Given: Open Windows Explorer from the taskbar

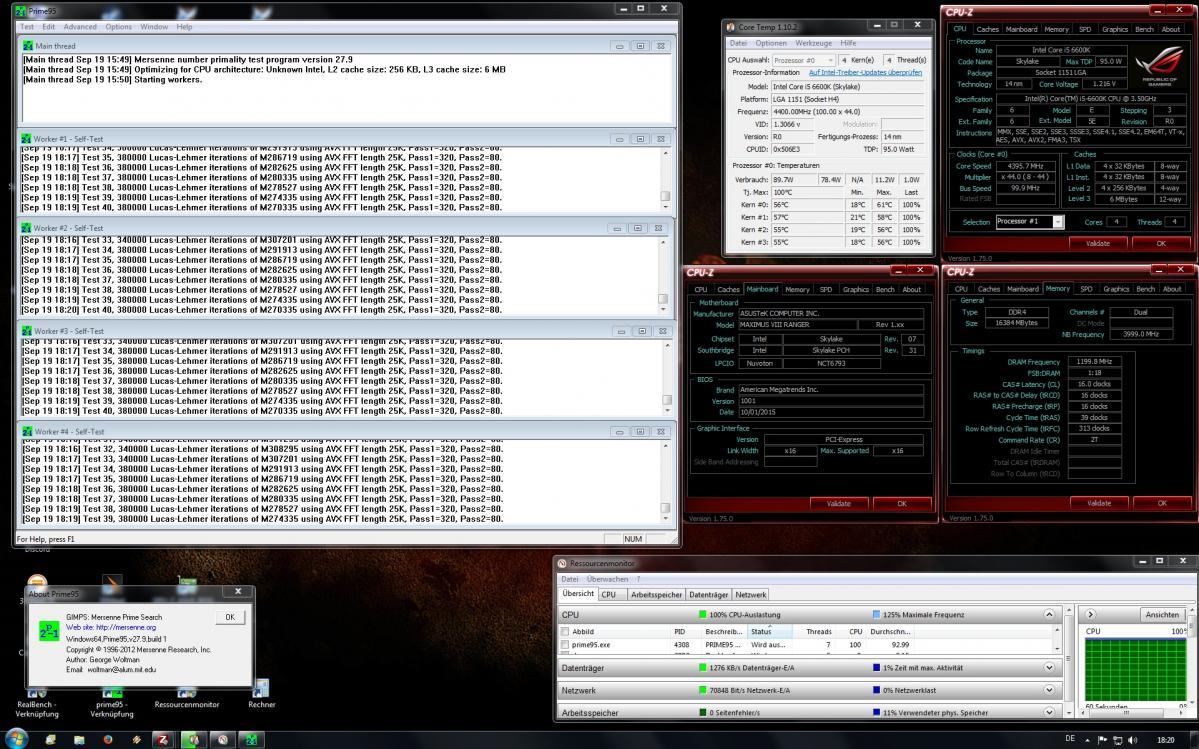Looking at the screenshot, I should tap(79, 740).
